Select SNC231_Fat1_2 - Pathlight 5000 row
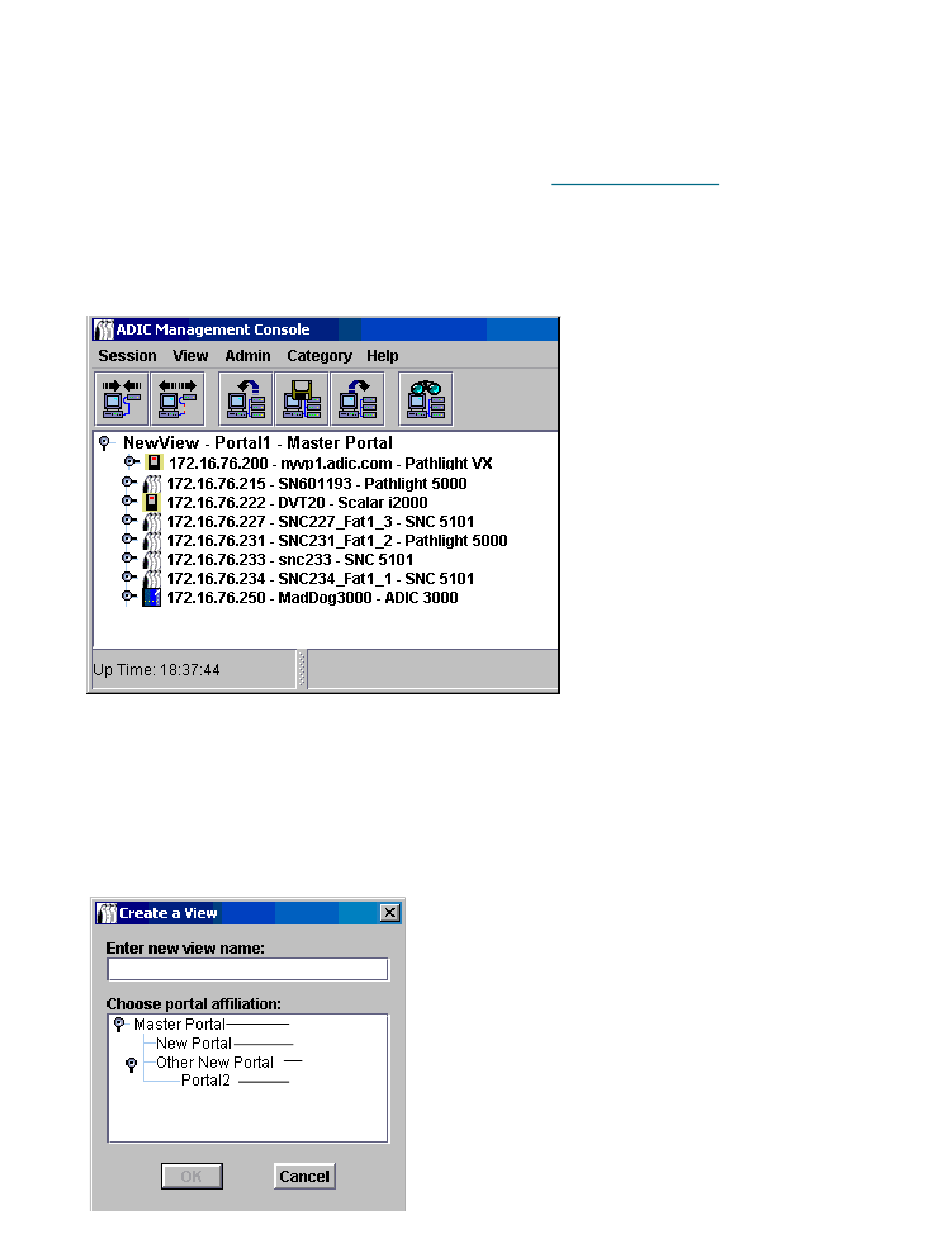This screenshot has height=1254, width=950. pyautogui.click(x=337, y=541)
